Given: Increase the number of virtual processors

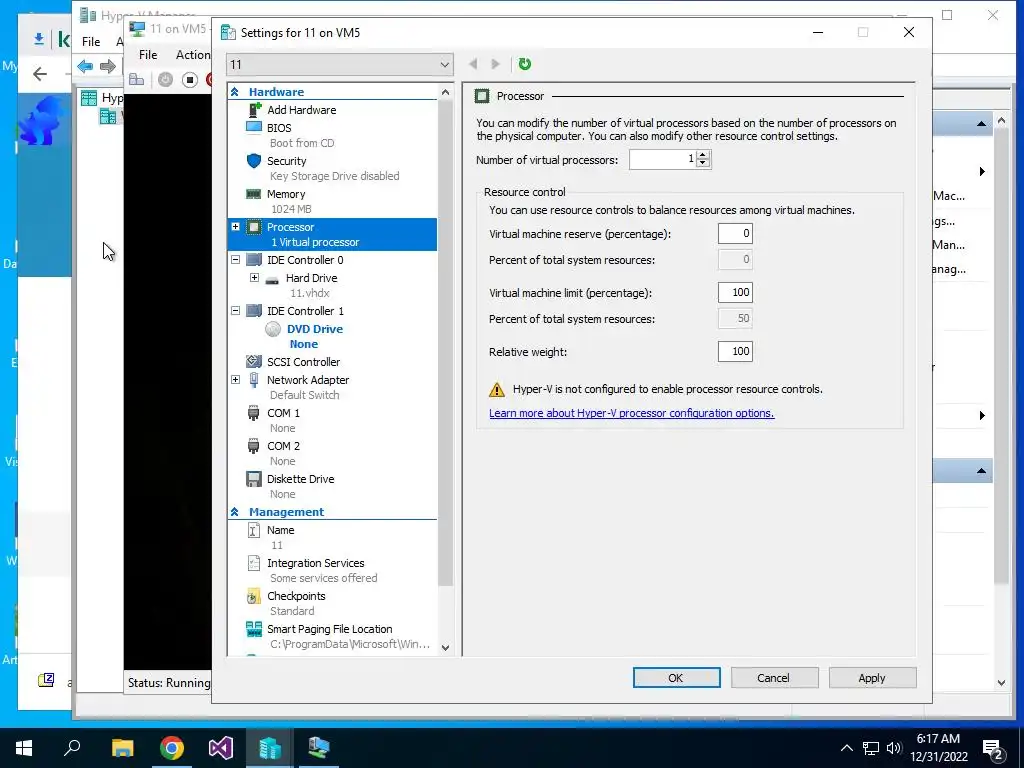Looking at the screenshot, I should (x=703, y=155).
